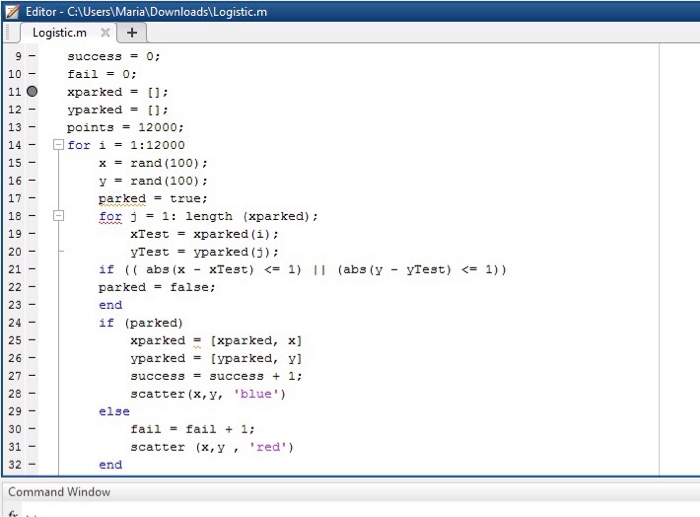700x517 pixels.
Task: Click the fx function browser icon
Action: pyautogui.click(x=13, y=513)
